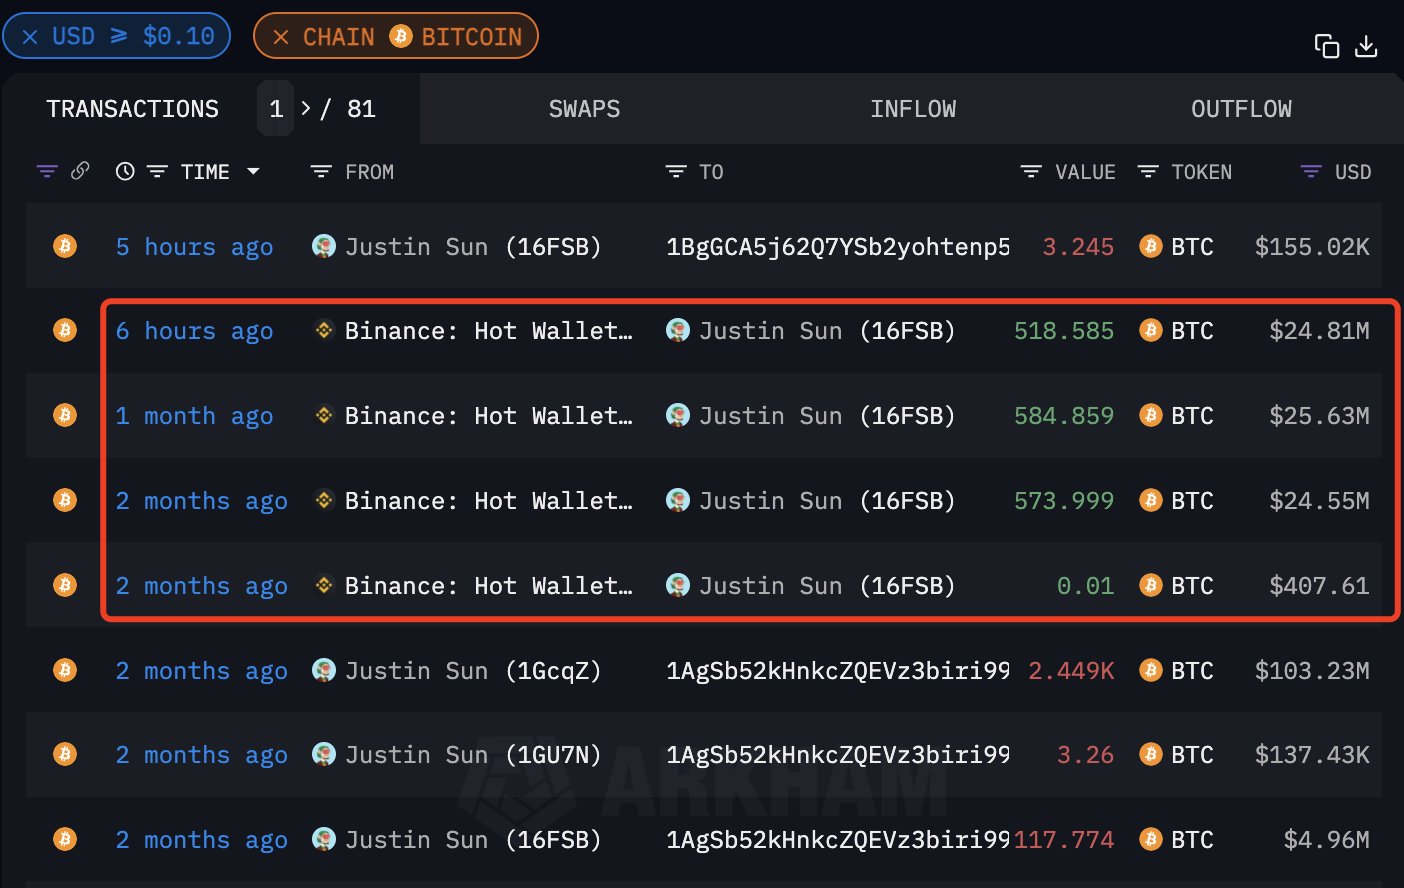Toggle the VALUE column filter
This screenshot has width=1404, height=888.
(1031, 171)
